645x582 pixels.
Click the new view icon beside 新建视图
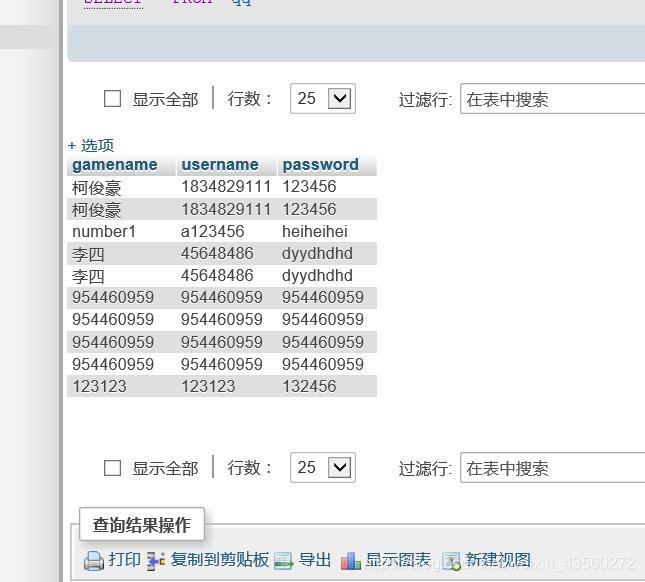tap(451, 561)
